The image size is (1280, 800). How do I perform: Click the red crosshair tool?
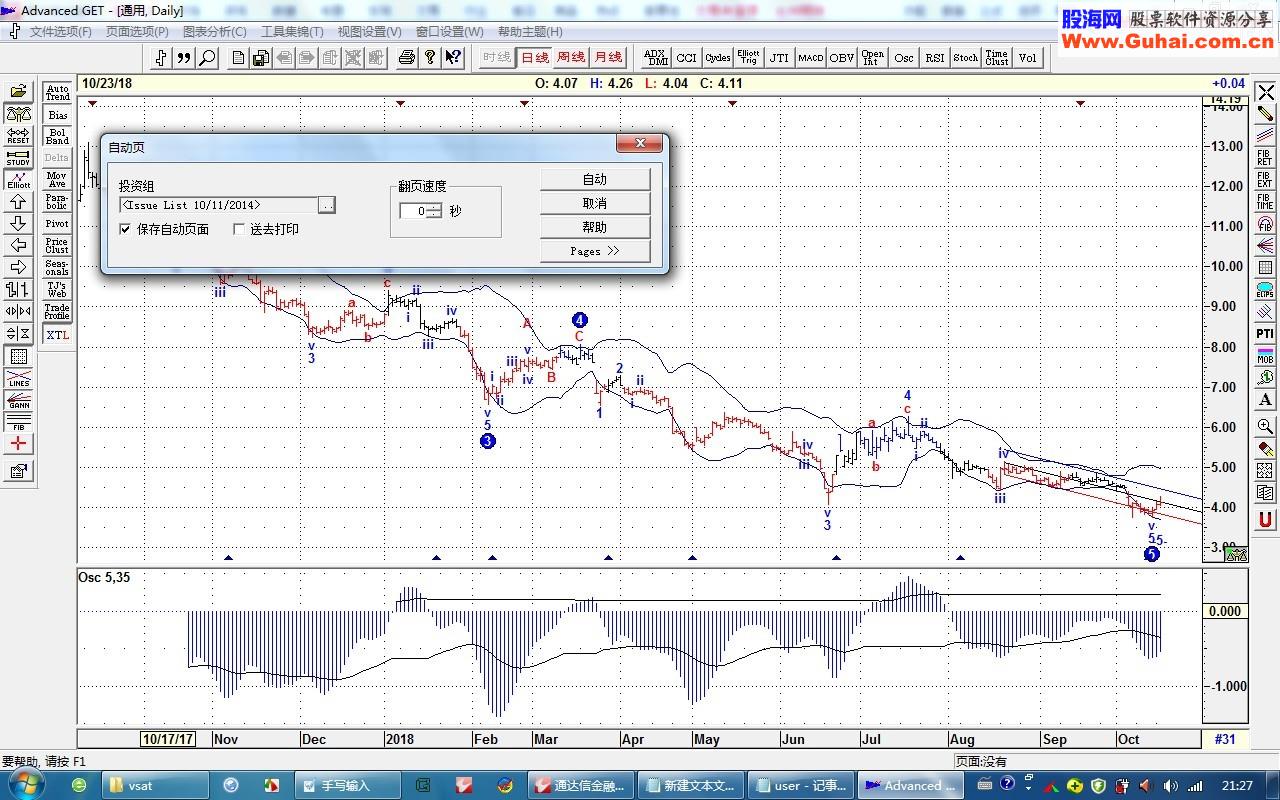18,444
